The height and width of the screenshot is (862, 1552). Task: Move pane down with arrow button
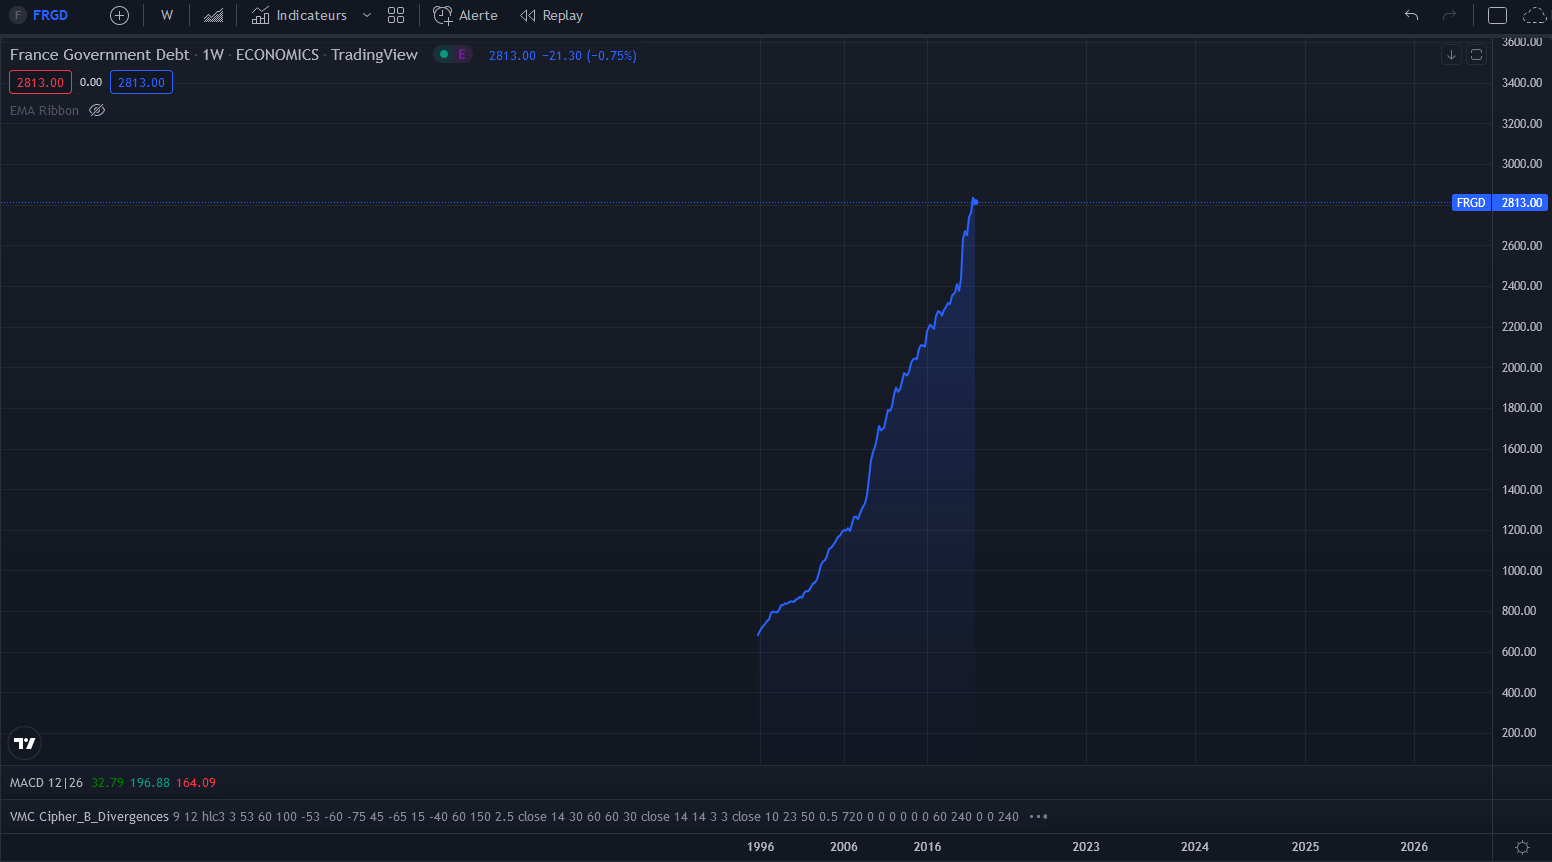click(1451, 54)
